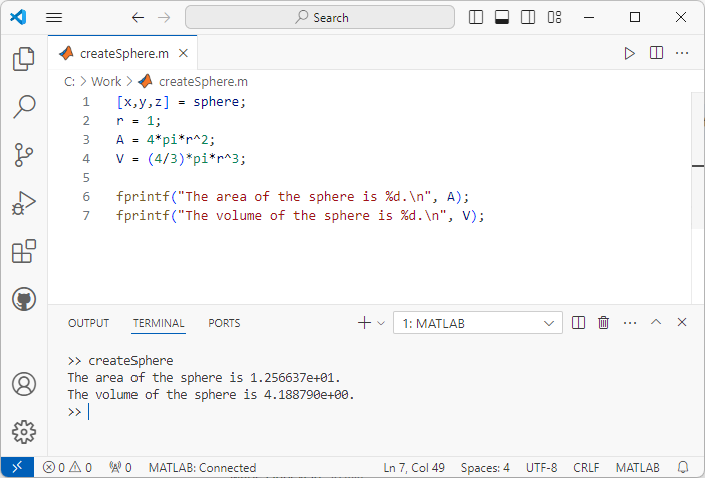Open the 1: MATLAB terminal selector dropdown
Screen dimensions: 705x478
click(x=478, y=323)
